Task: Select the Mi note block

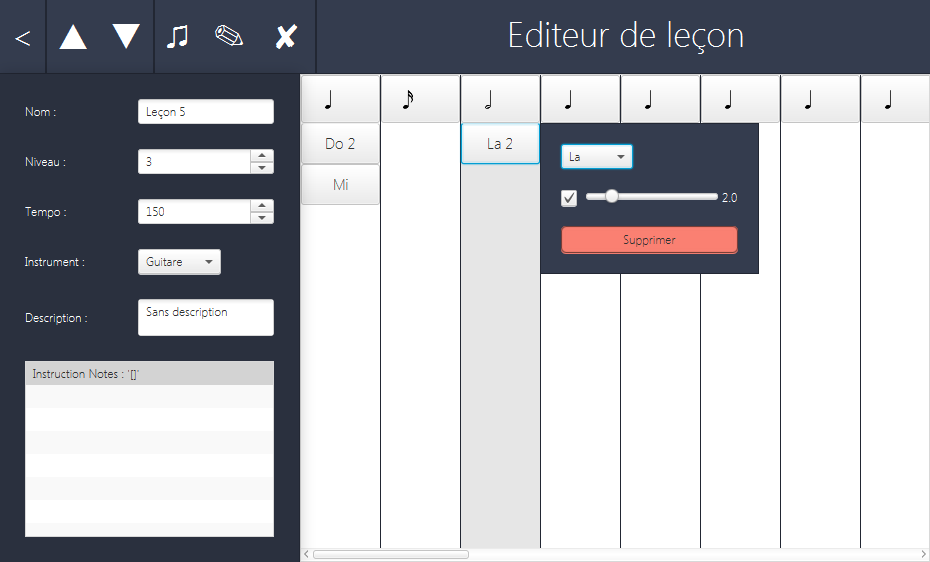Action: 340,184
